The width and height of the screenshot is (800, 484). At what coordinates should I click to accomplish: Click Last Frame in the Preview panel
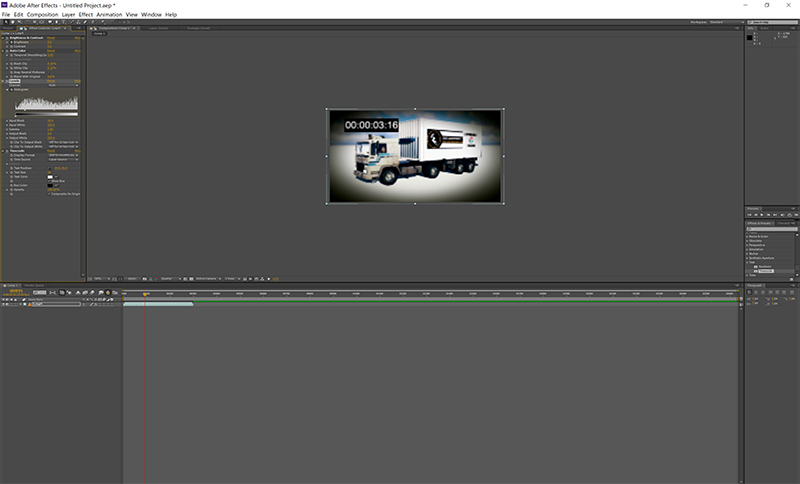(775, 215)
